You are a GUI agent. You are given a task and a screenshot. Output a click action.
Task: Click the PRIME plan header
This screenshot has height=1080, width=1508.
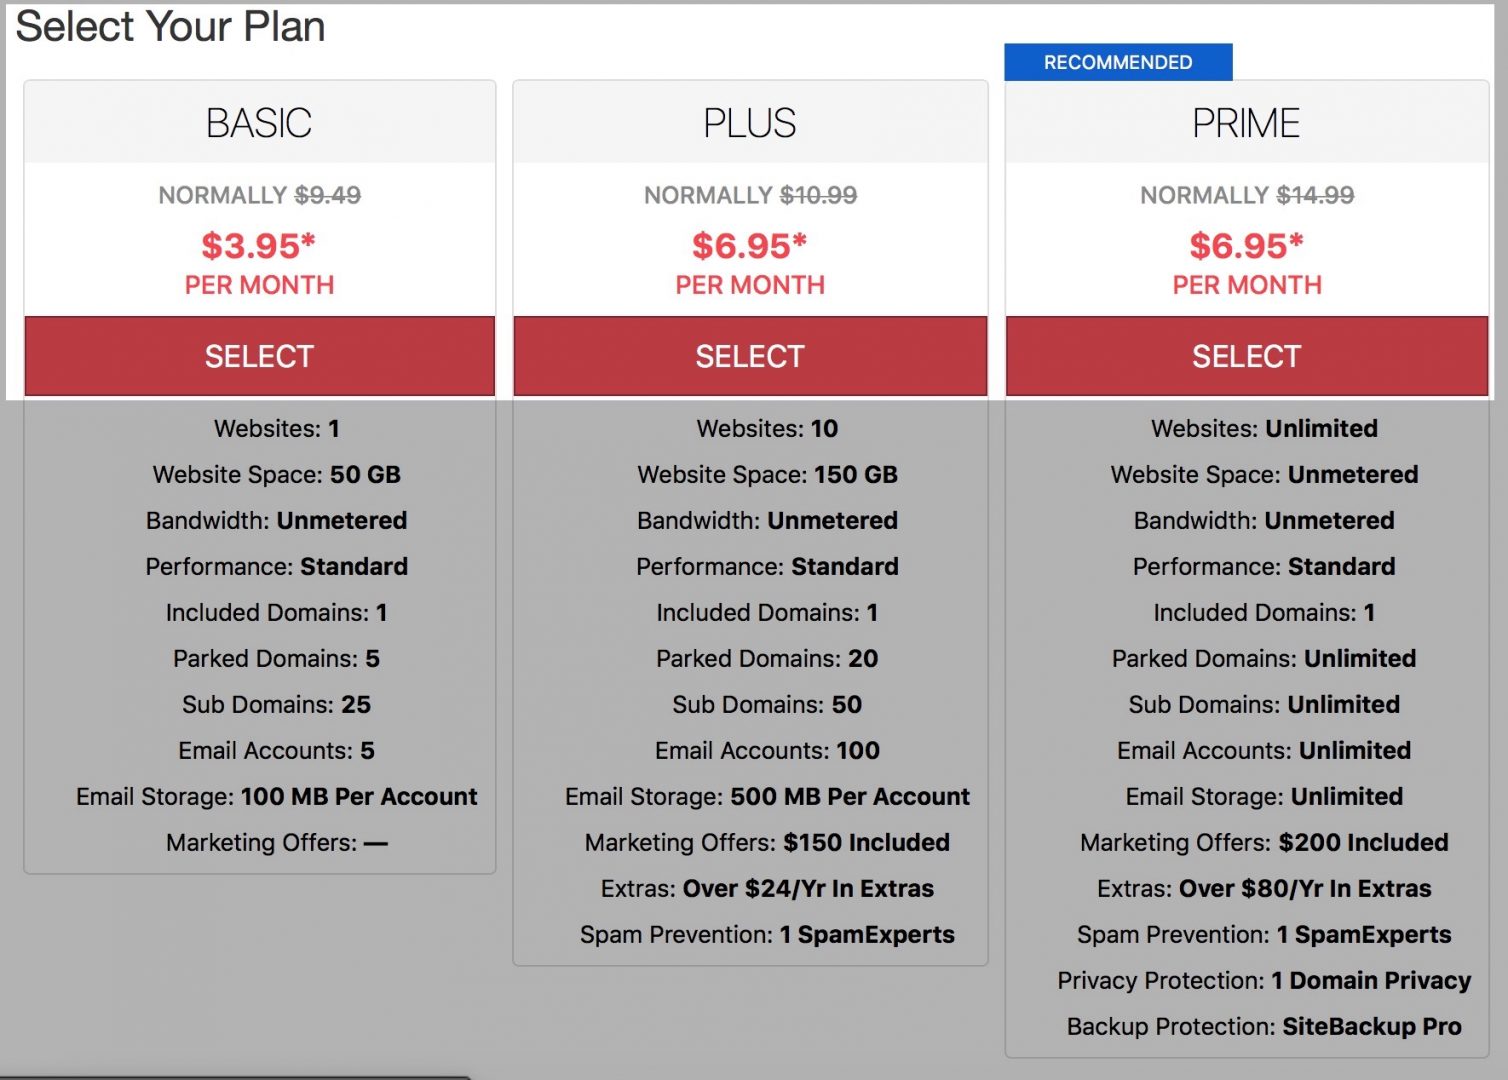click(1245, 121)
